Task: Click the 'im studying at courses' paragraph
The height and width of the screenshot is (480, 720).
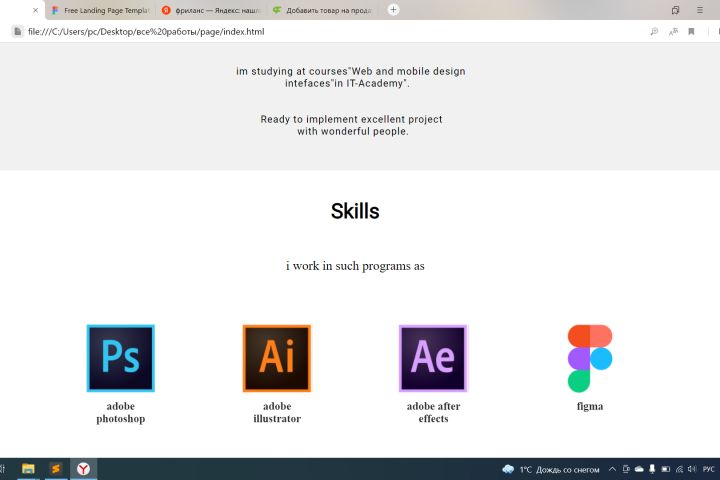Action: click(351, 77)
